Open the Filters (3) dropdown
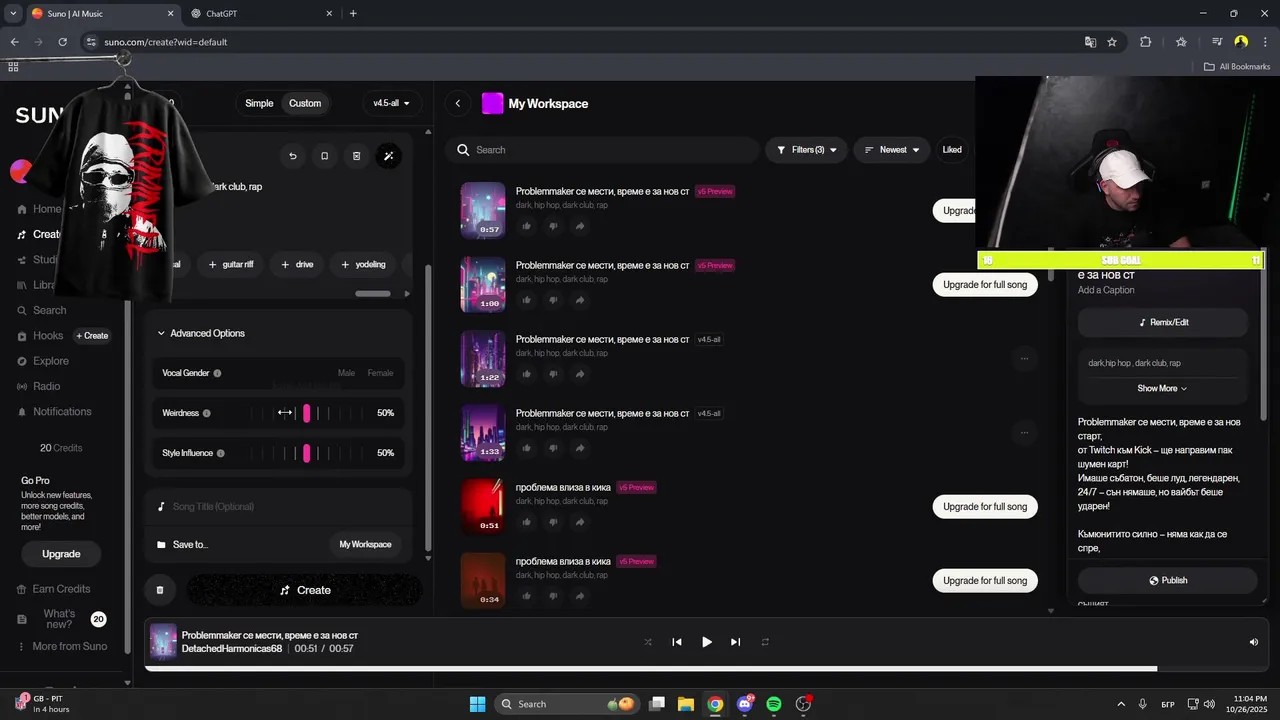This screenshot has width=1280, height=720. tap(807, 150)
